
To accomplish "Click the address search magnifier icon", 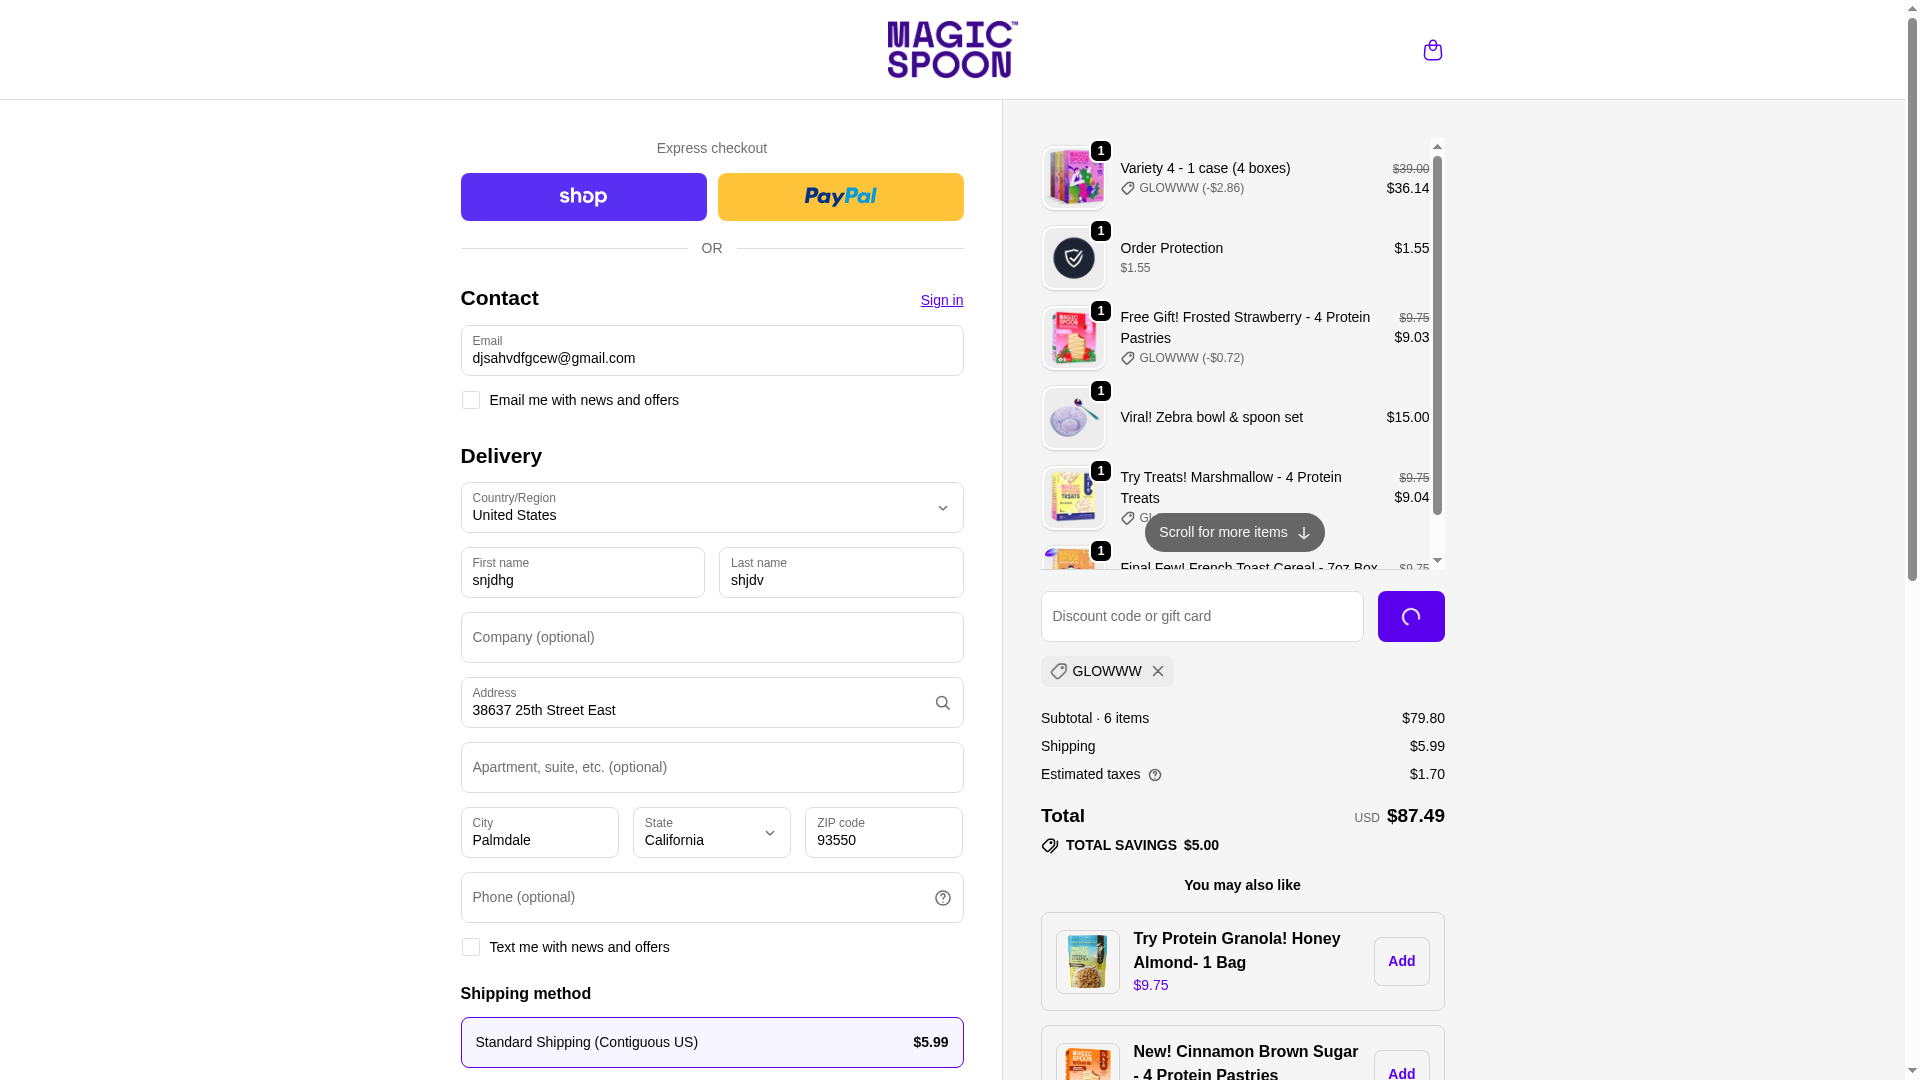I will point(942,703).
